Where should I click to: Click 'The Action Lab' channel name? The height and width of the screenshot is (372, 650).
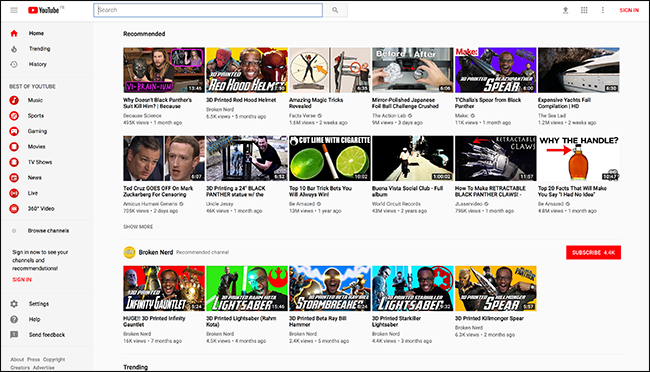coord(389,116)
